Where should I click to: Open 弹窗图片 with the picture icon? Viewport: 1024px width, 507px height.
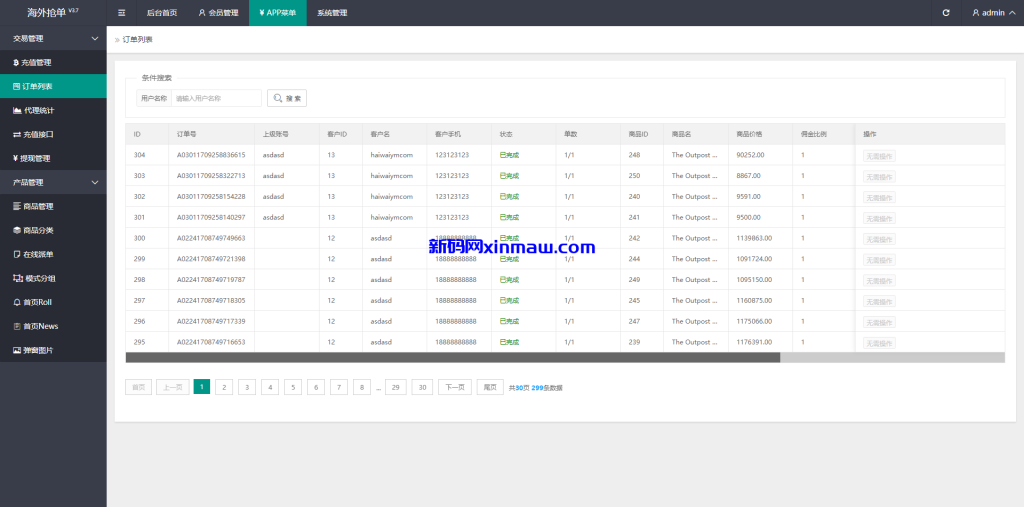pos(37,350)
